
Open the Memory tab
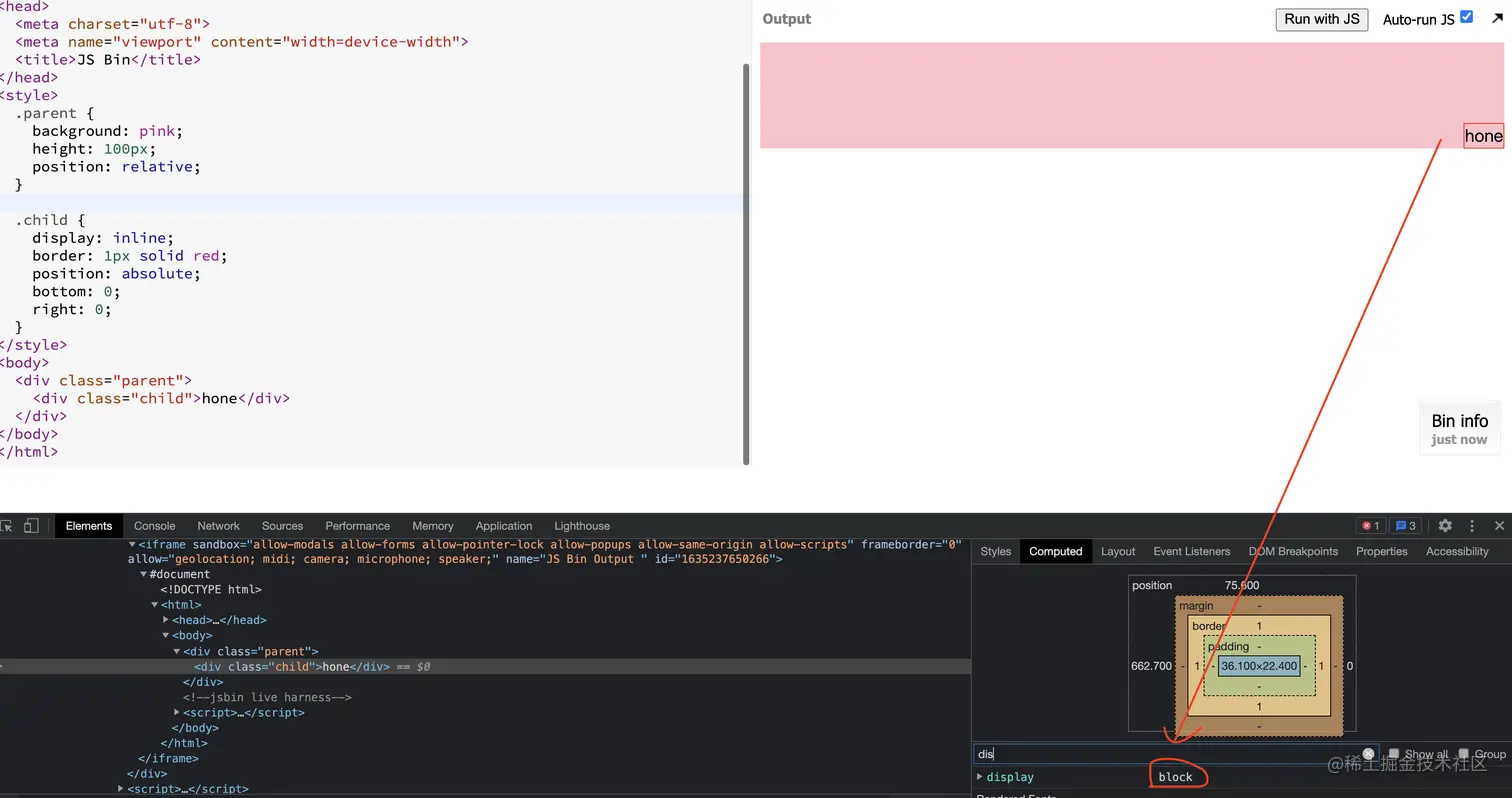point(433,526)
